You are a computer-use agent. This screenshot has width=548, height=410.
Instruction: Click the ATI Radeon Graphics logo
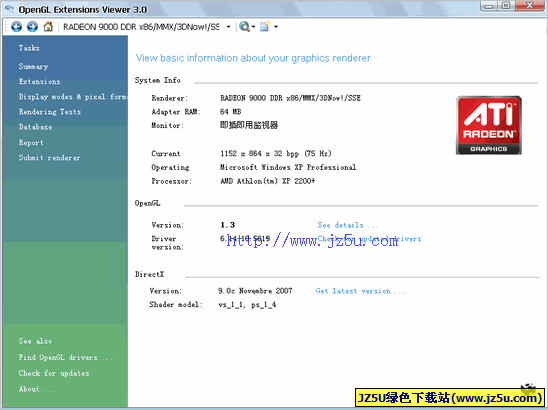[489, 125]
